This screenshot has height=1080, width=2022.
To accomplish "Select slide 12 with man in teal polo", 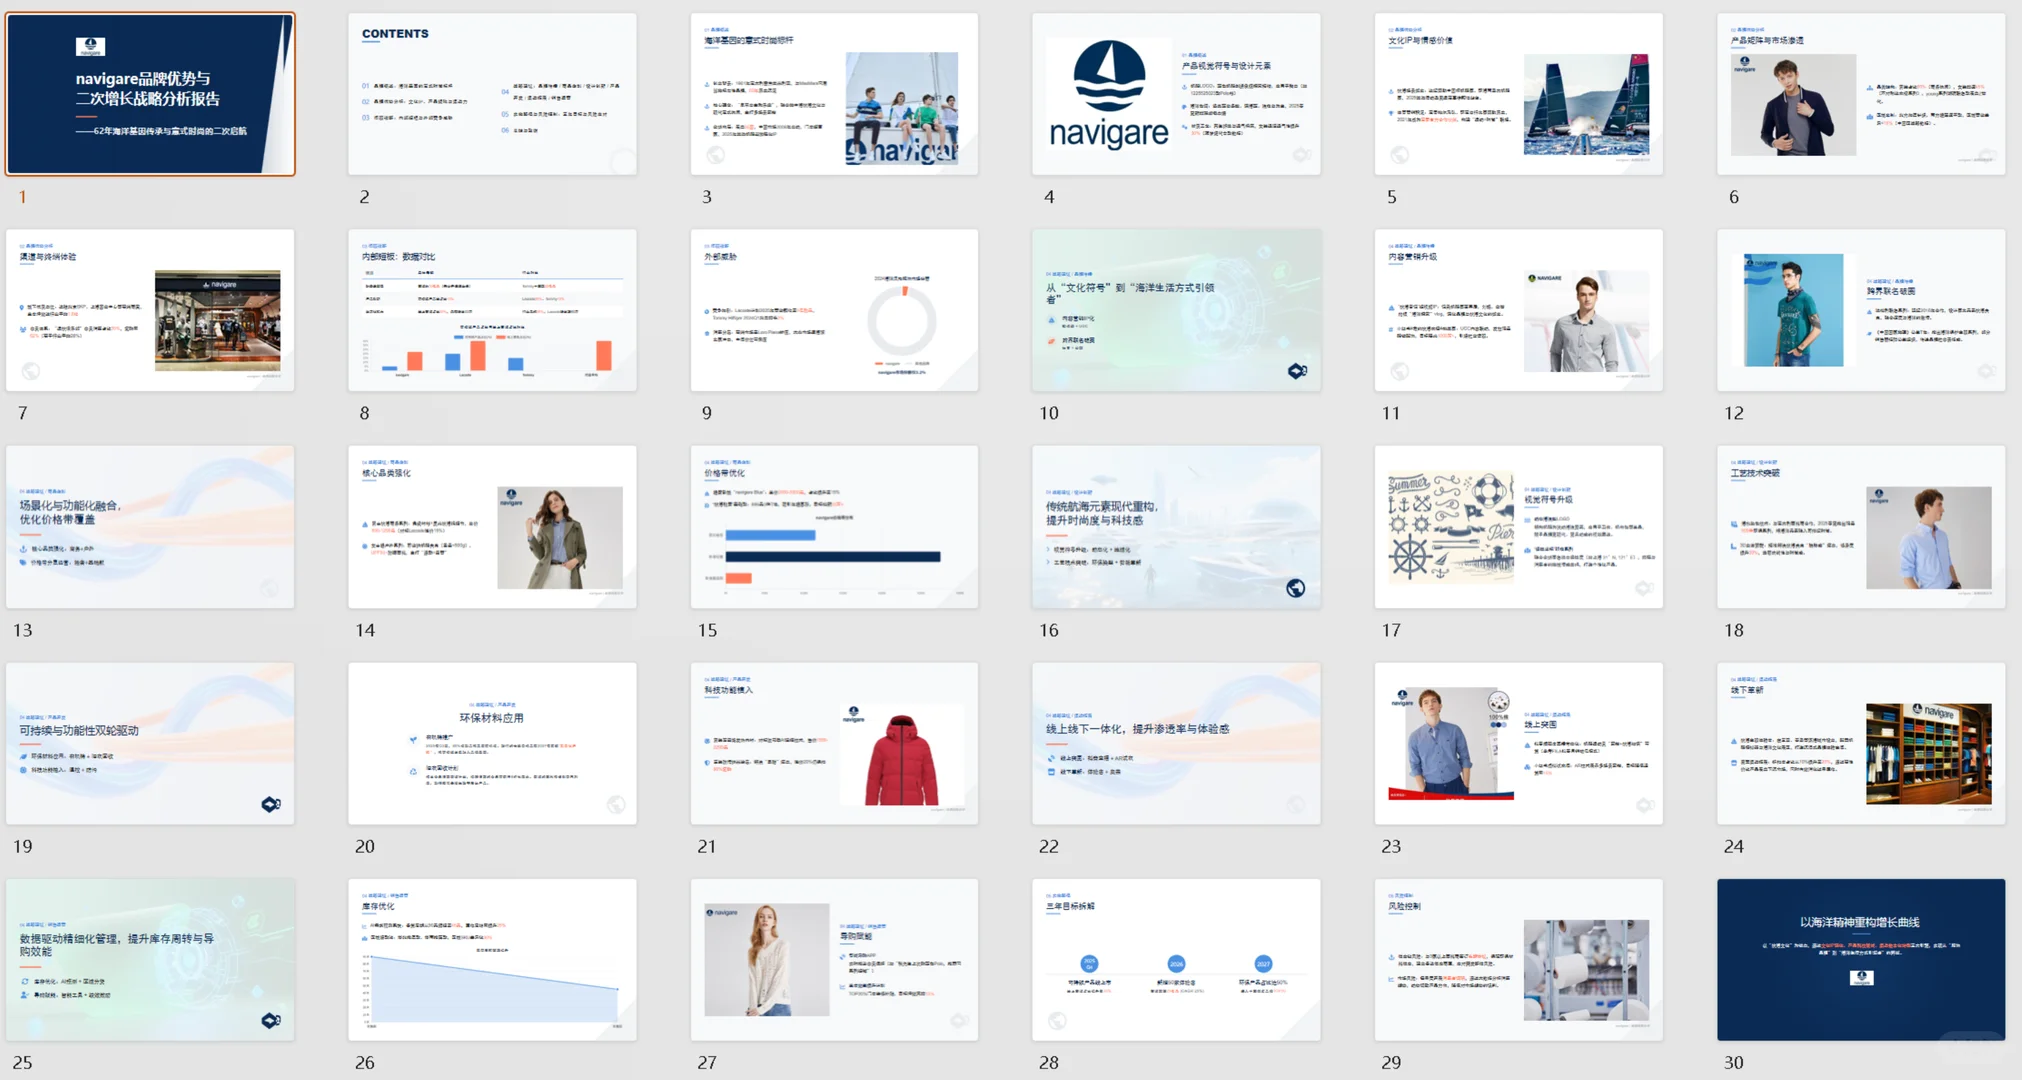I will 1861,310.
